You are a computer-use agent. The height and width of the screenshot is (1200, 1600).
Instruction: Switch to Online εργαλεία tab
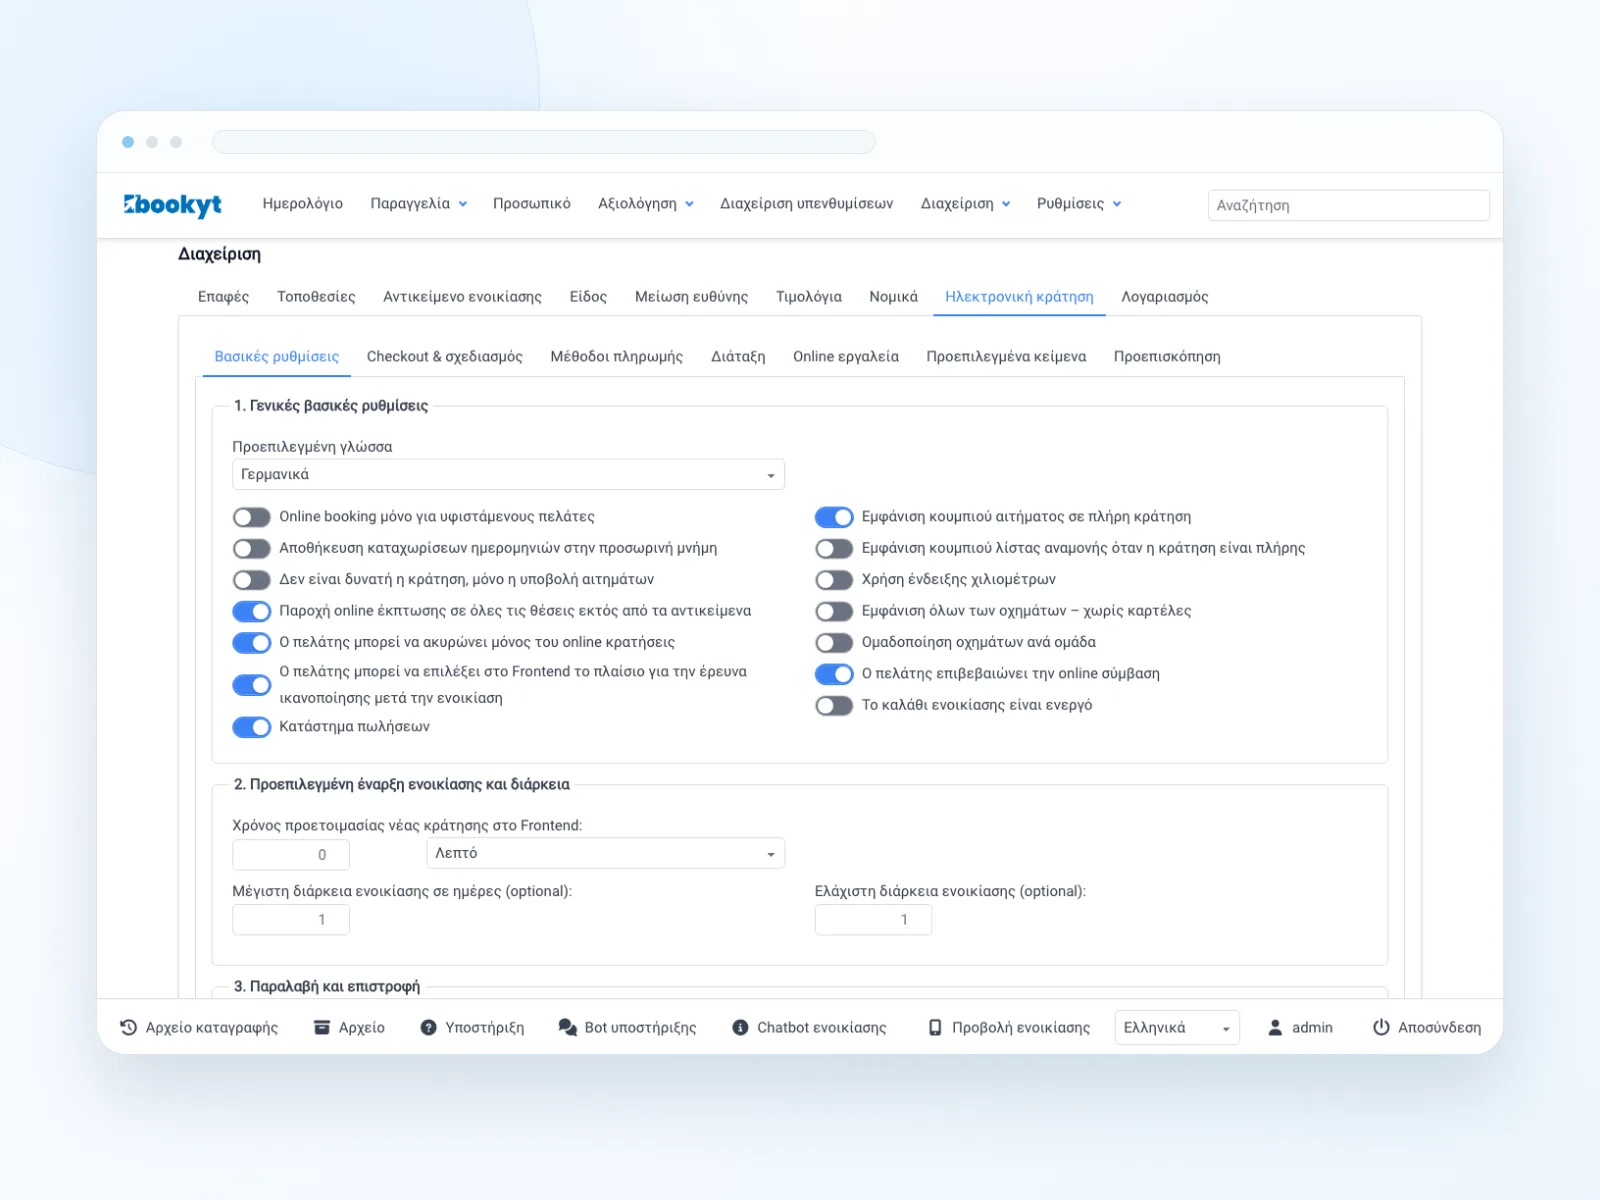845,357
